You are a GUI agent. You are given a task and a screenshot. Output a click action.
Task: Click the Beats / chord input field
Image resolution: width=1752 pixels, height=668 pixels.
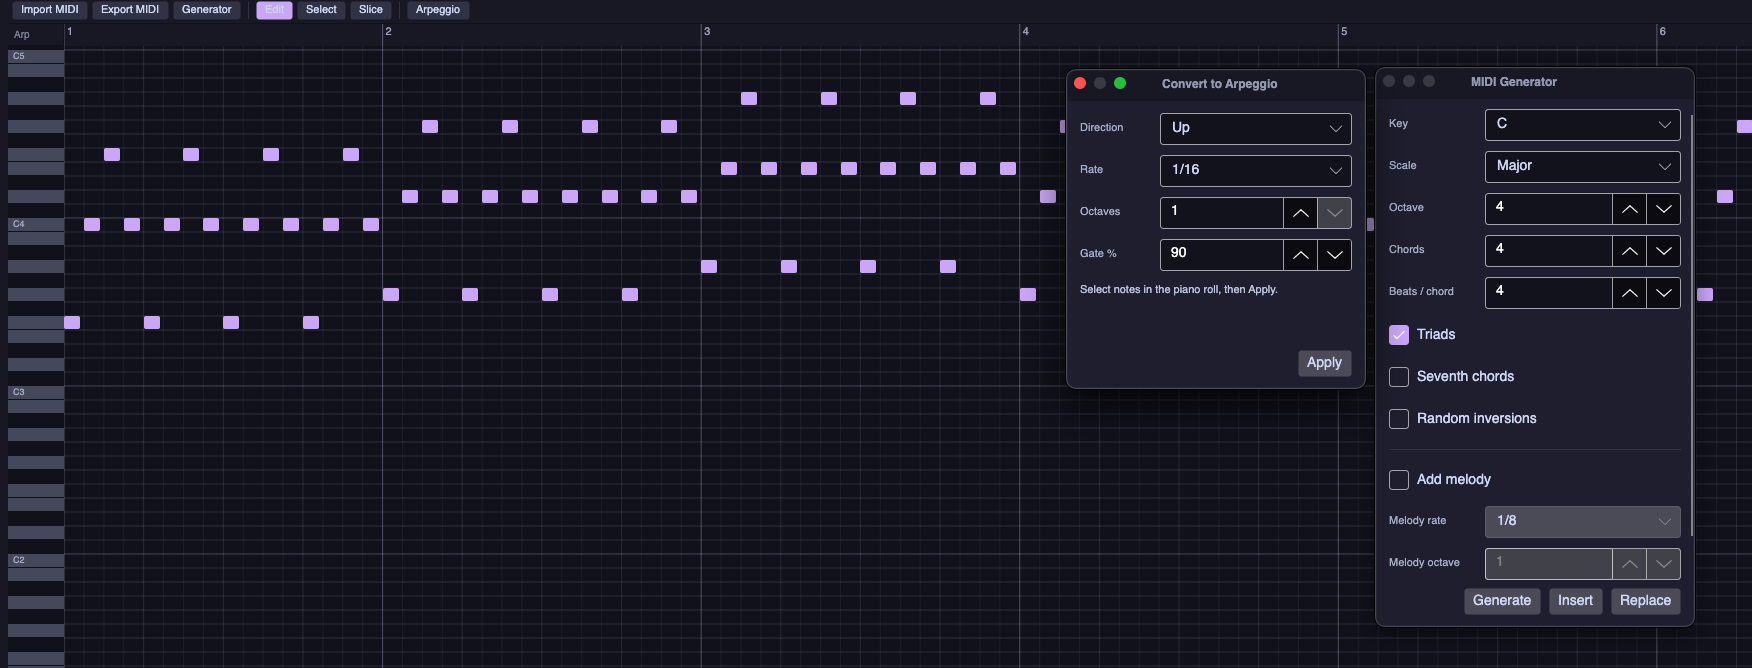(x=1549, y=293)
